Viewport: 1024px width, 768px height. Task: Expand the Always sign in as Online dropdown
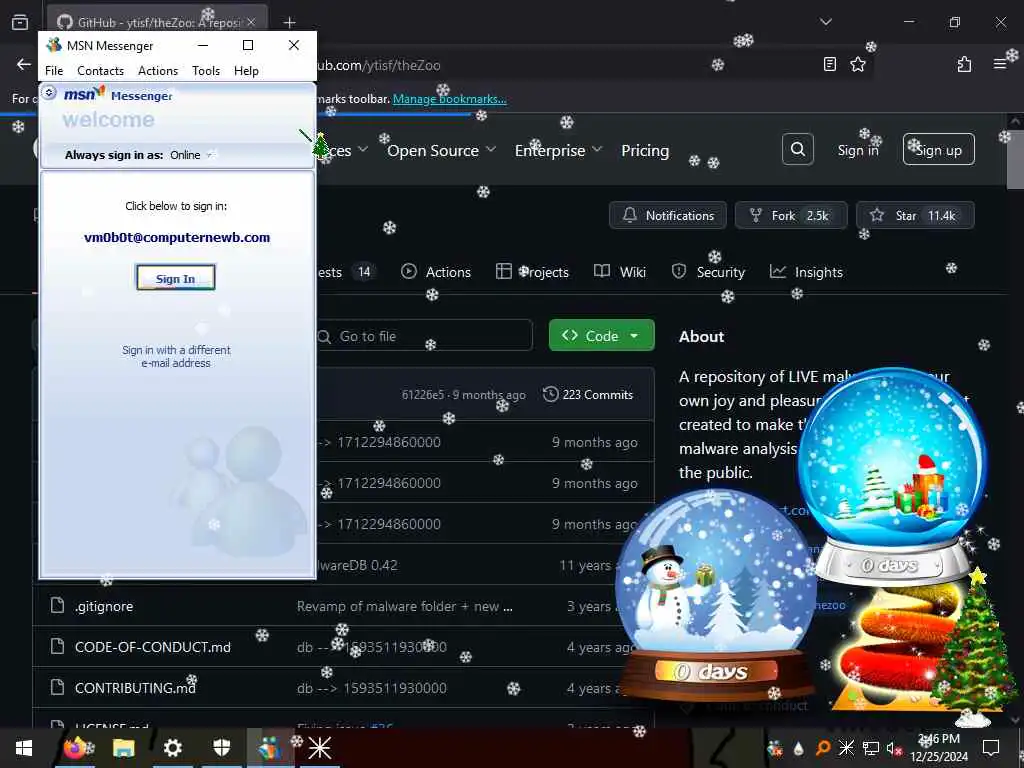point(191,155)
